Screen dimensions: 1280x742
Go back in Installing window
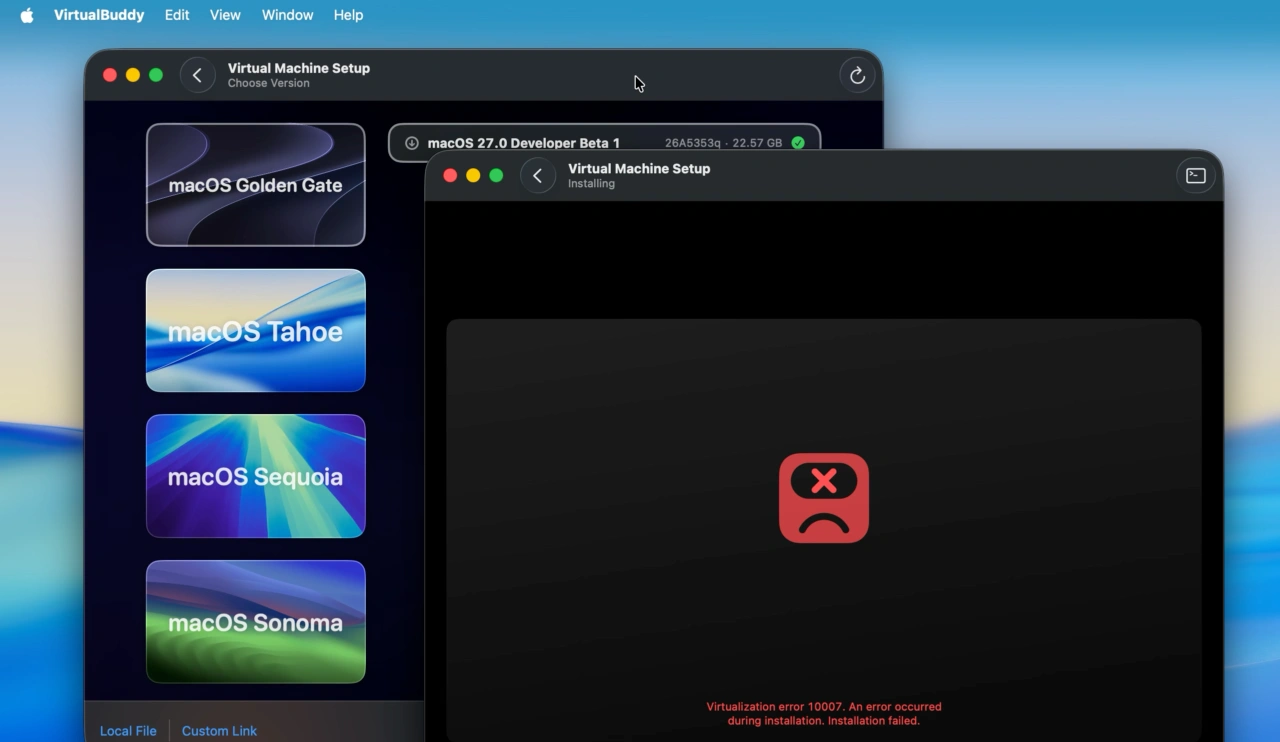pos(538,176)
